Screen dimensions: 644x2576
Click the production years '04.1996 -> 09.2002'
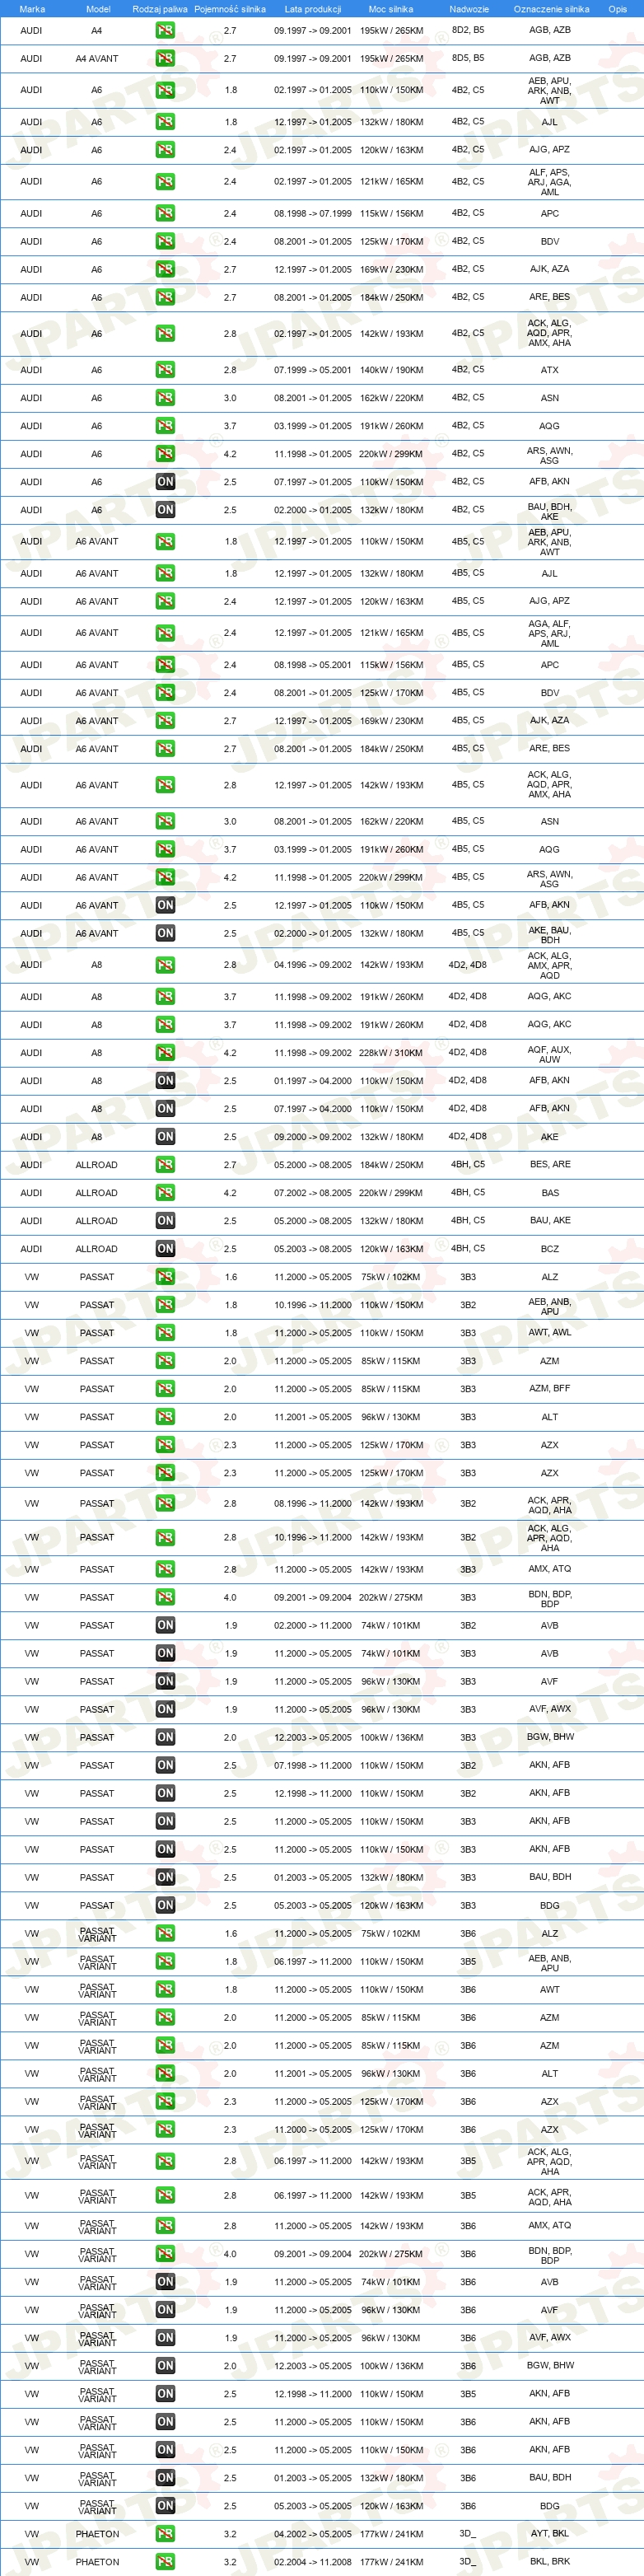(x=313, y=965)
